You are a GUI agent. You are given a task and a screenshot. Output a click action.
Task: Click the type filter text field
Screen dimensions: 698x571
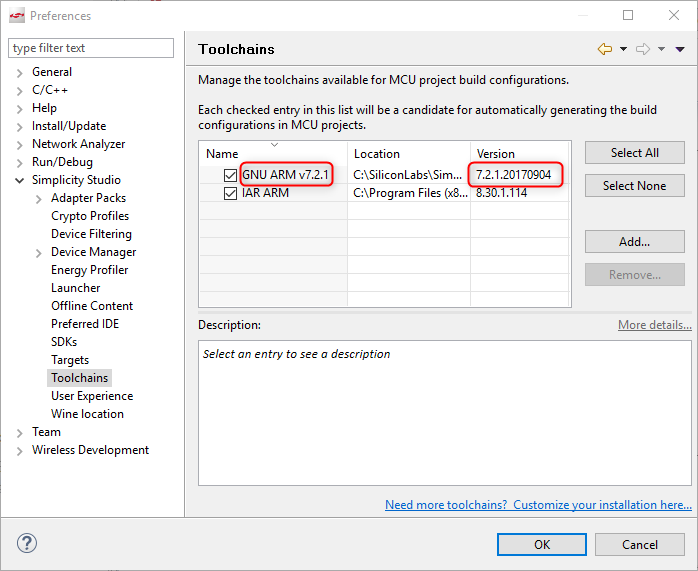pos(91,48)
